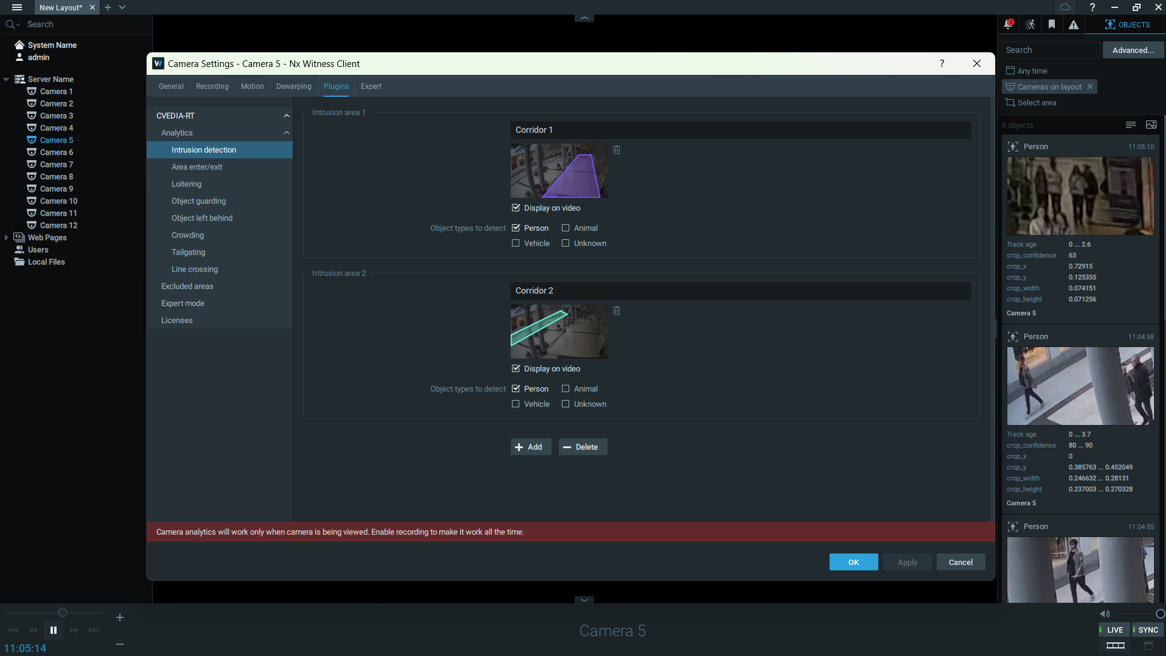
Task: Toggle thumbnails filmstrip icon on timeline
Action: point(1115,646)
